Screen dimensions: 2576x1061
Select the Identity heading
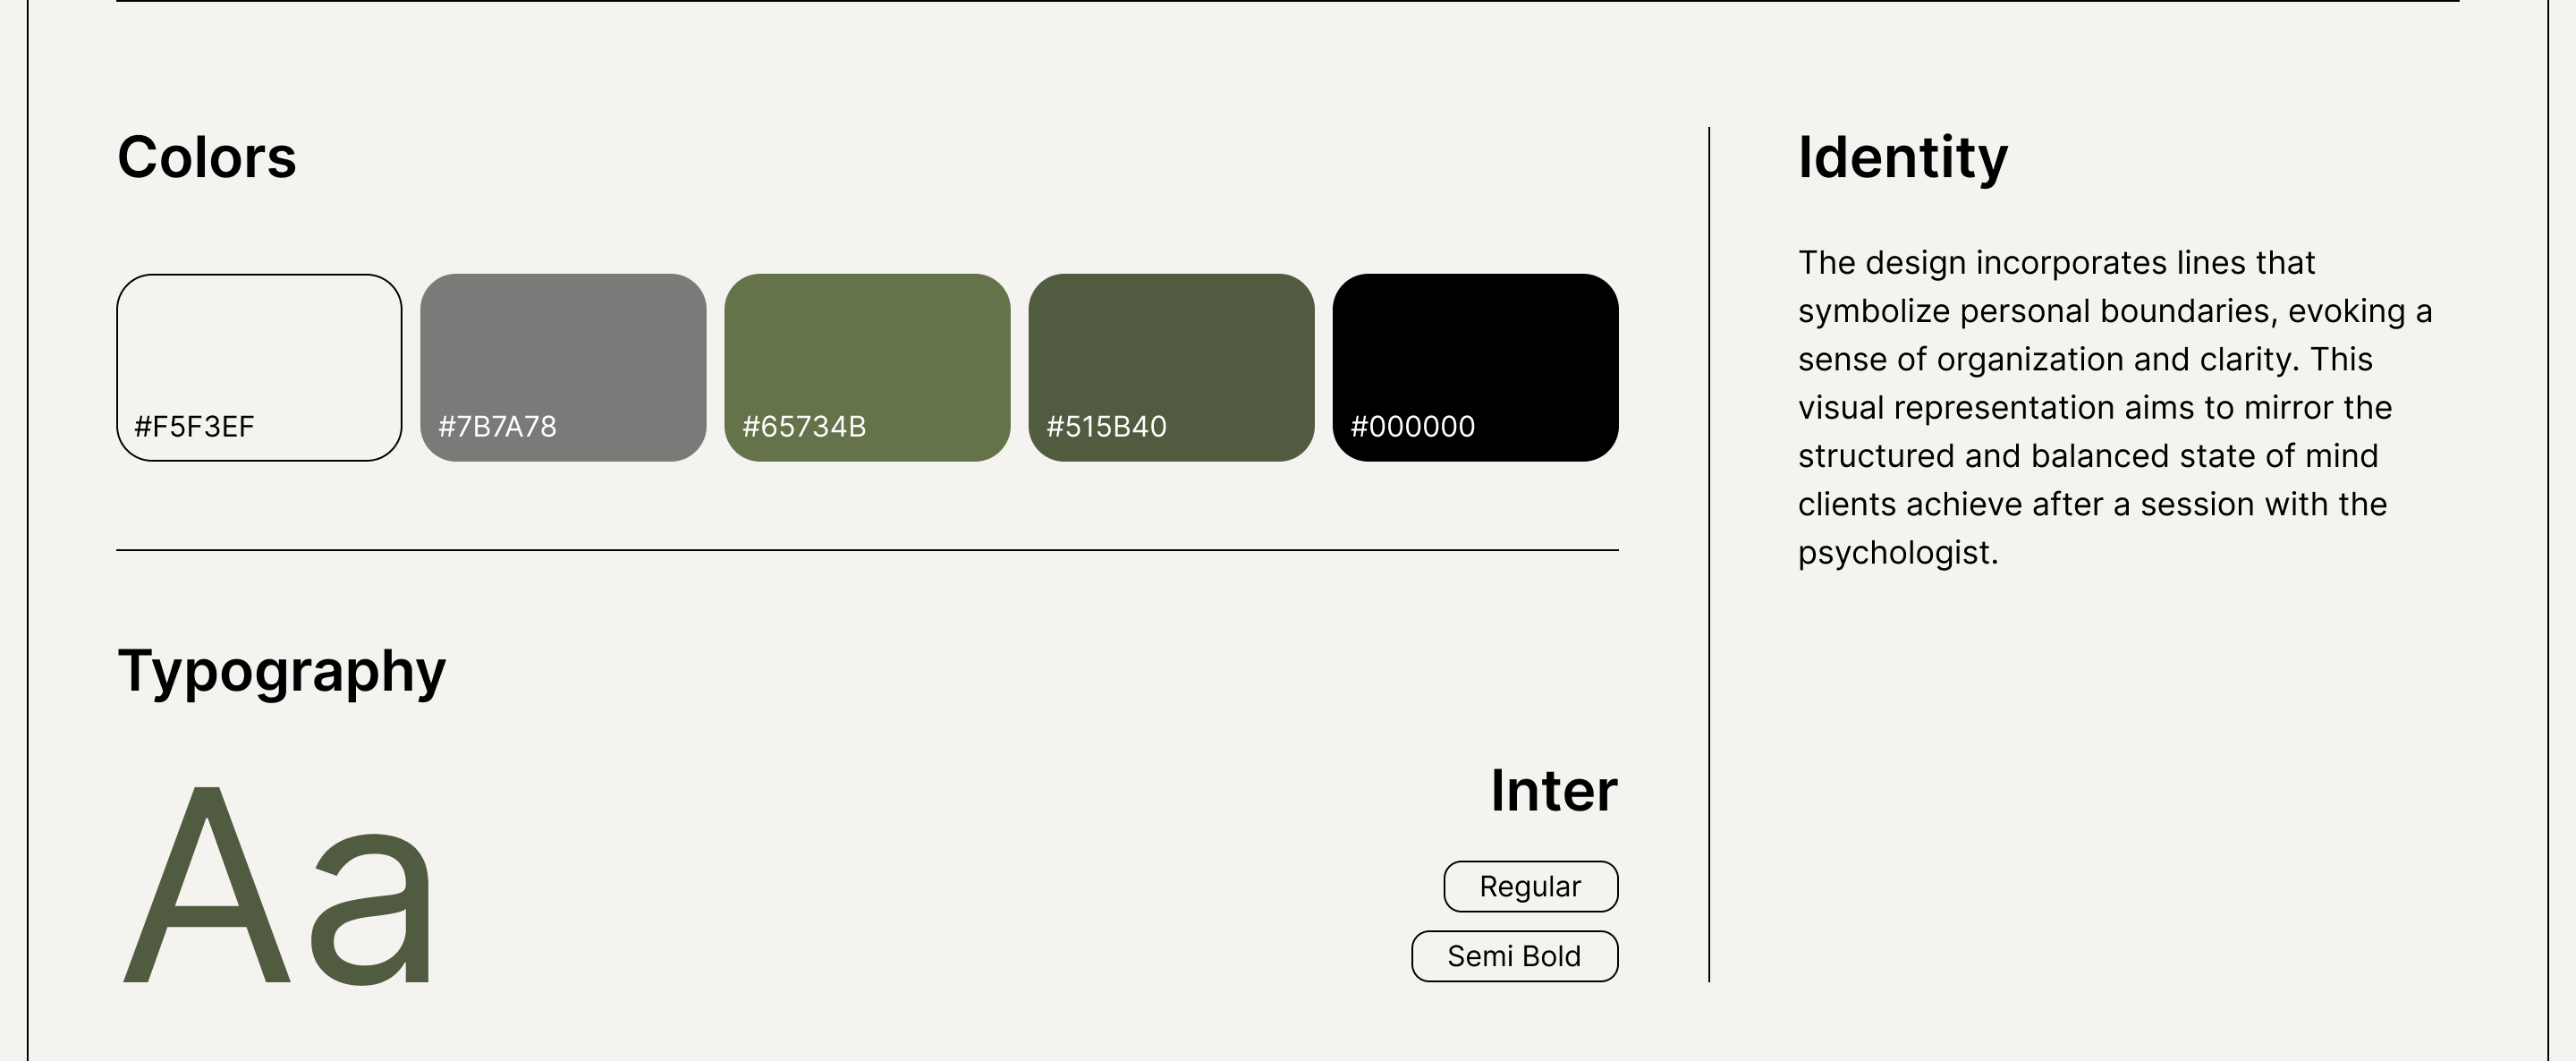point(1902,158)
